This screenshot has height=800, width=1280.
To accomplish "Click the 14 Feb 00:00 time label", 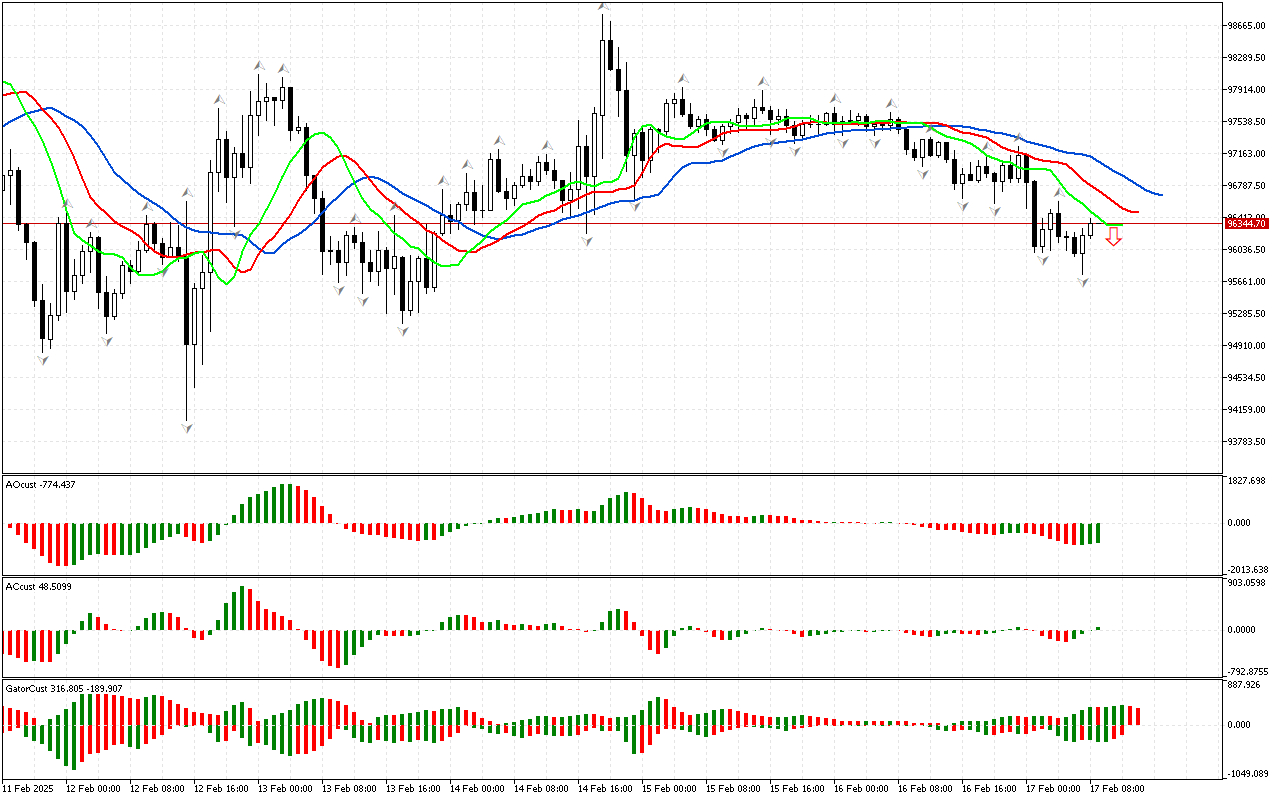I will (477, 789).
